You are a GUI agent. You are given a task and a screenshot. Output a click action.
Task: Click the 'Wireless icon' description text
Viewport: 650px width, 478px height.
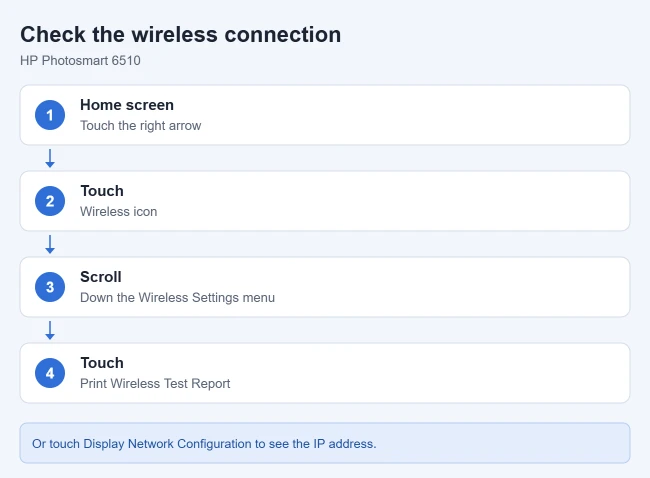[119, 211]
